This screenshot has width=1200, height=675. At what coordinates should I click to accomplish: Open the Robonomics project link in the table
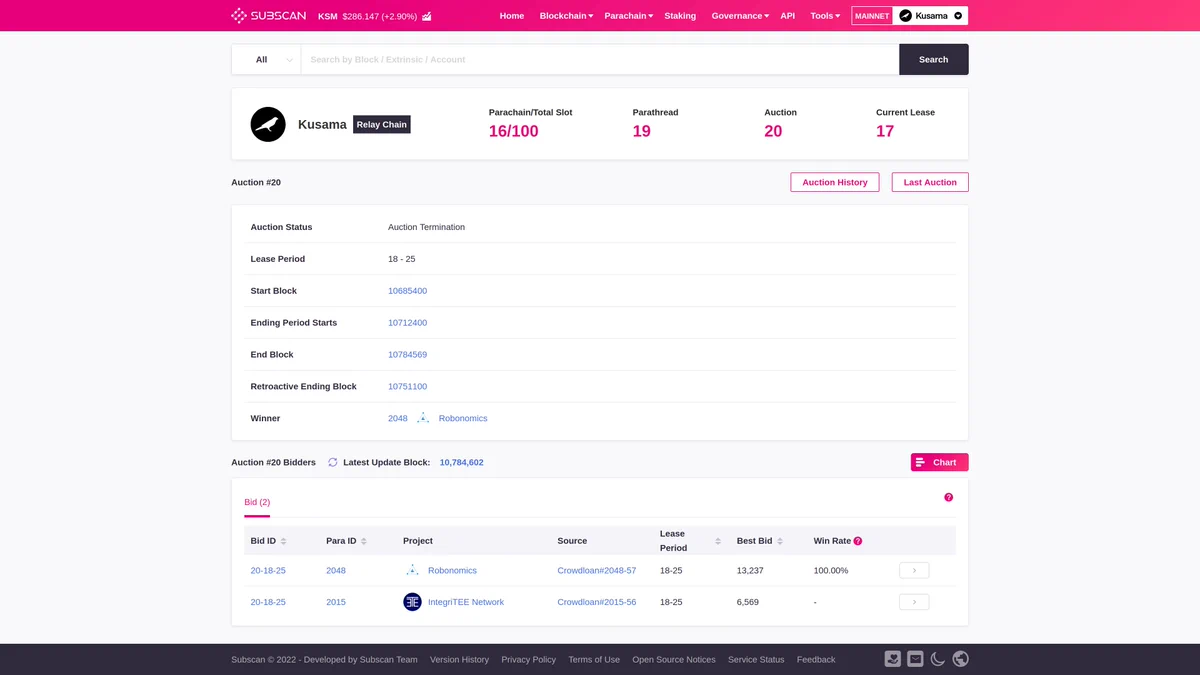(452, 570)
